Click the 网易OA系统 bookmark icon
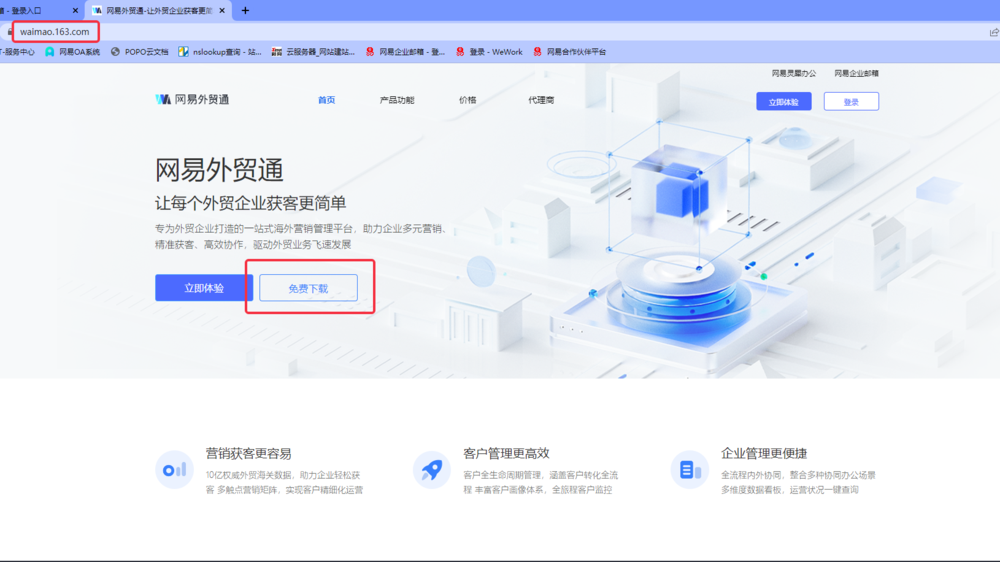1000x562 pixels. point(50,52)
